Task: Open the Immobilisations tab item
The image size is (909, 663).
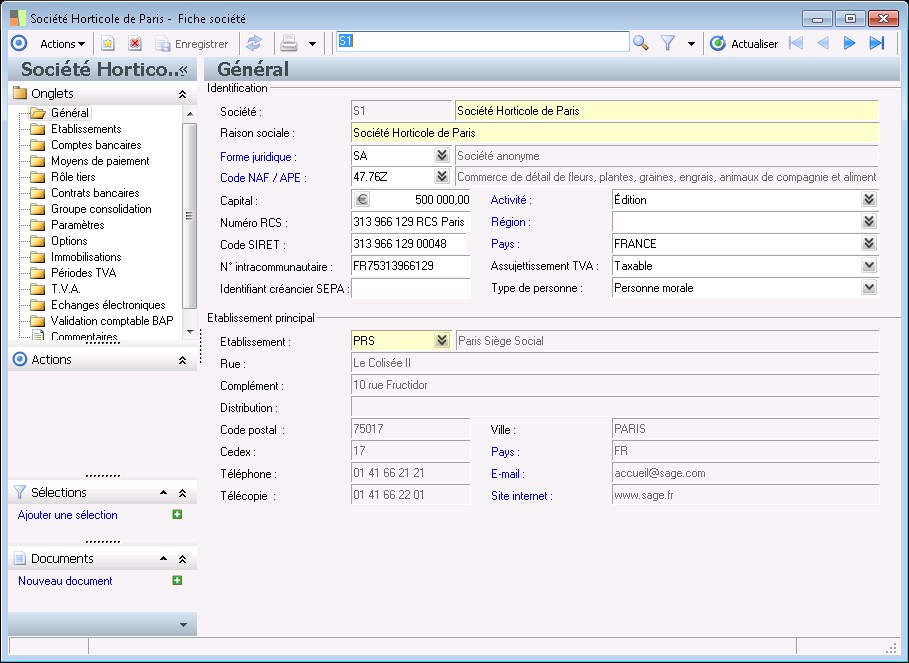Action: pyautogui.click(x=86, y=257)
